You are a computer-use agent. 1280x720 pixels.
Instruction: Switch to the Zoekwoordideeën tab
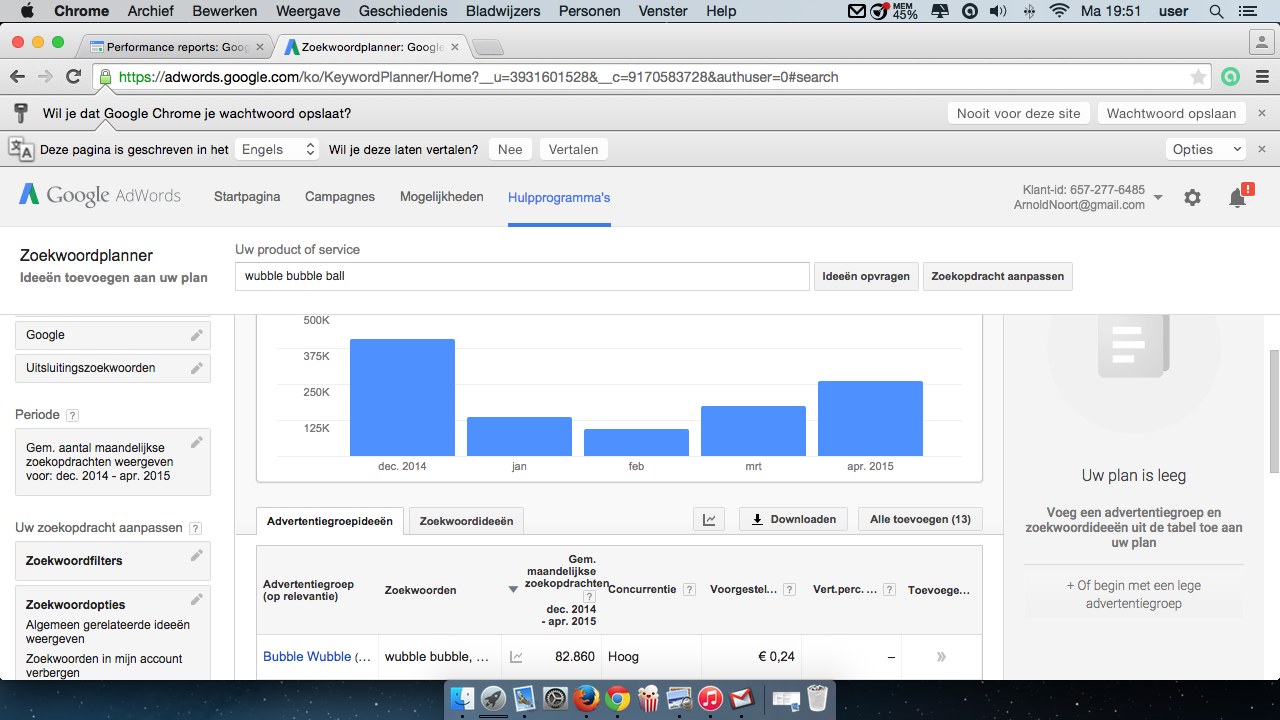point(466,521)
